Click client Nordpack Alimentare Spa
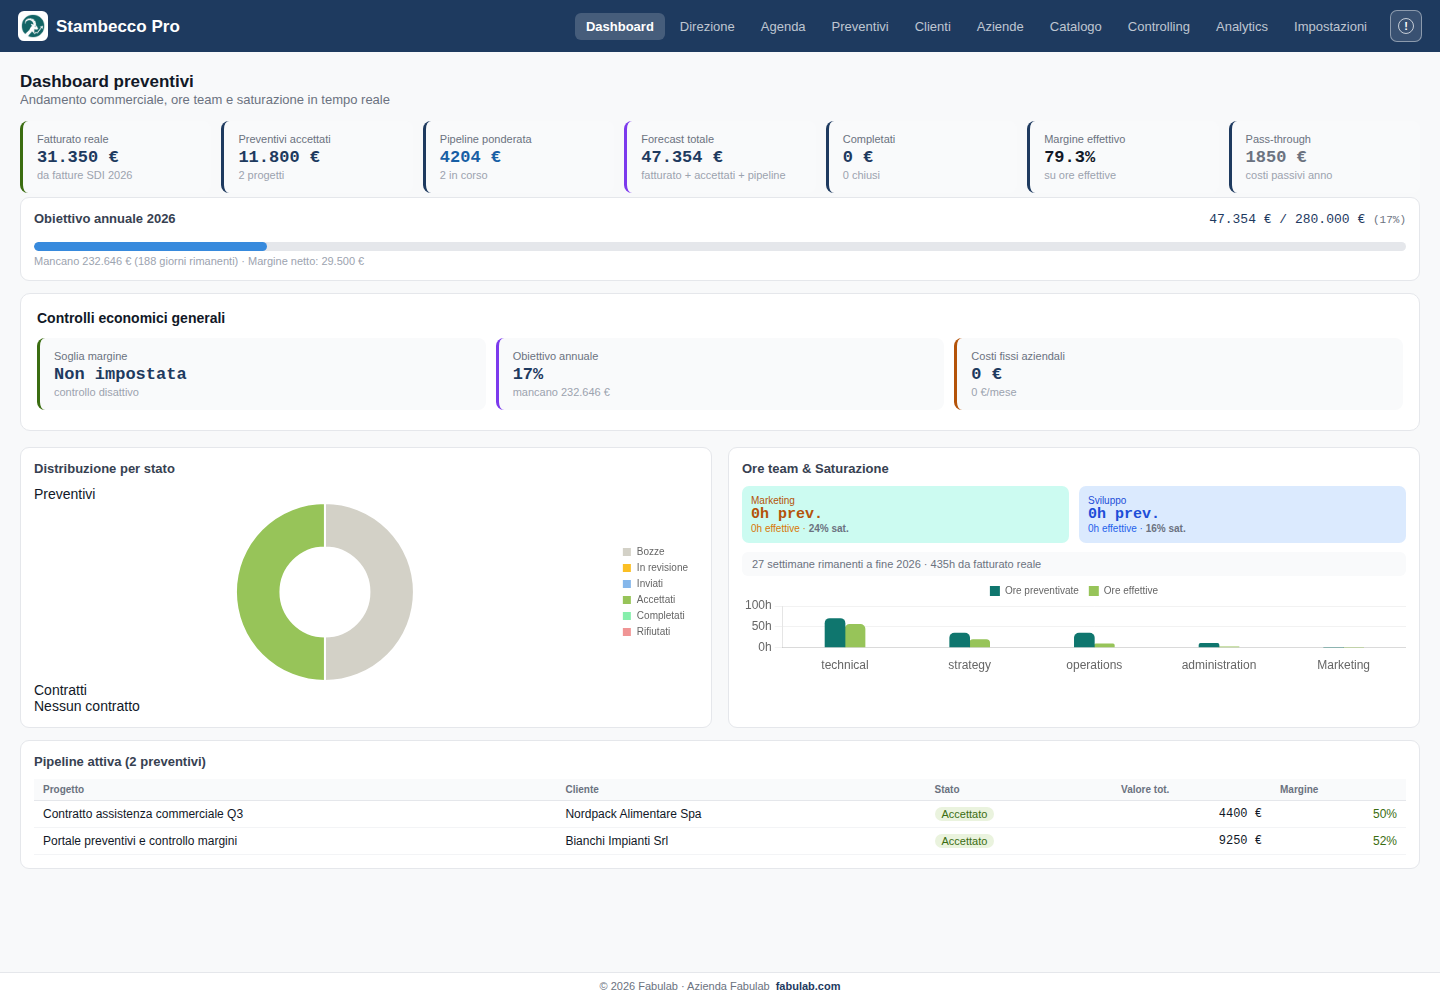The height and width of the screenshot is (1000, 1440). coord(633,814)
